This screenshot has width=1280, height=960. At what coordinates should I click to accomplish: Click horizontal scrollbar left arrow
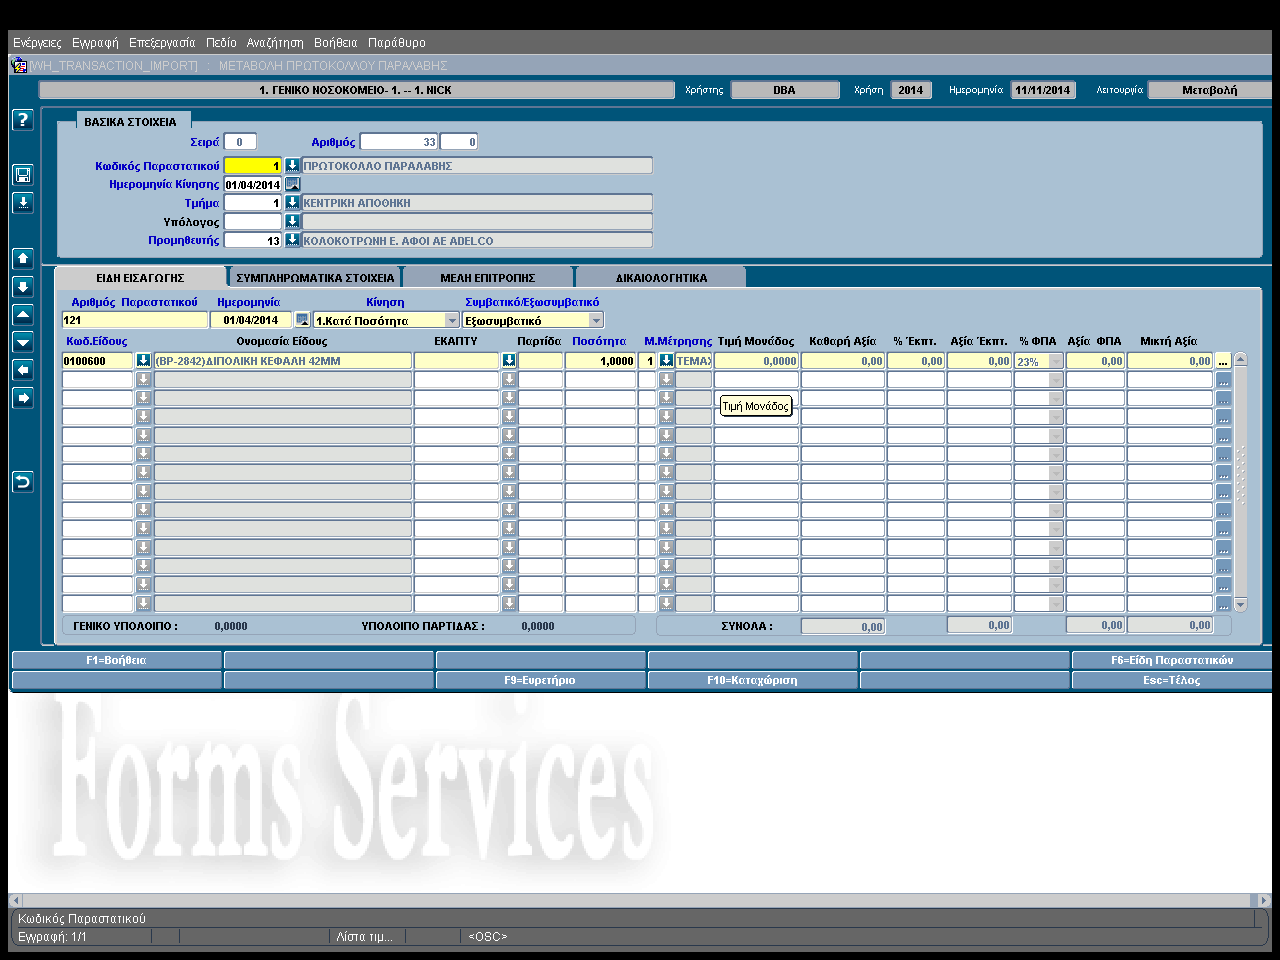[x=15, y=900]
